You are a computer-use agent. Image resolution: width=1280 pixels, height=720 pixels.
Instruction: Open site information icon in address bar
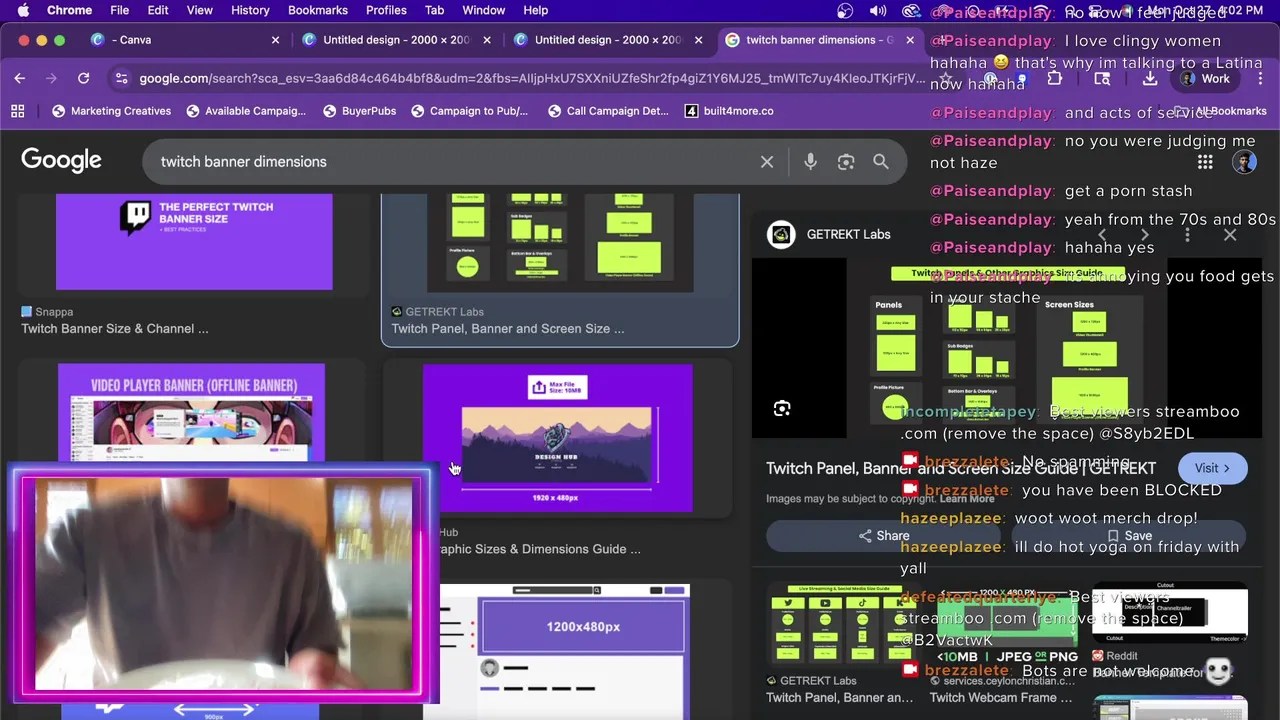121,78
